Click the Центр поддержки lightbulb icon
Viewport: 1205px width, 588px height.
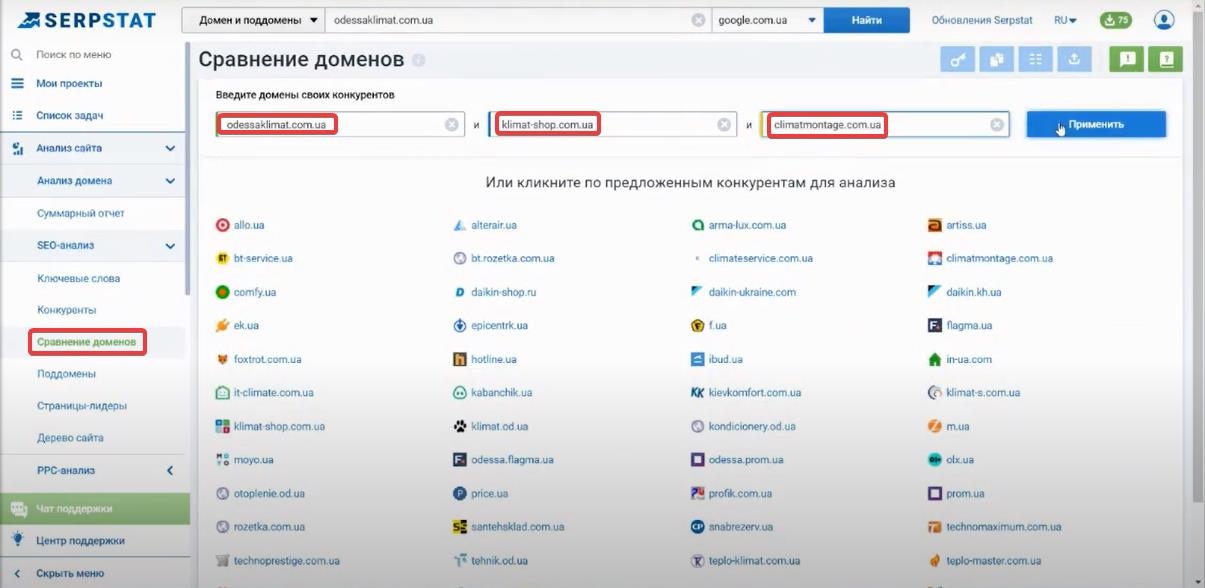pyautogui.click(x=17, y=540)
